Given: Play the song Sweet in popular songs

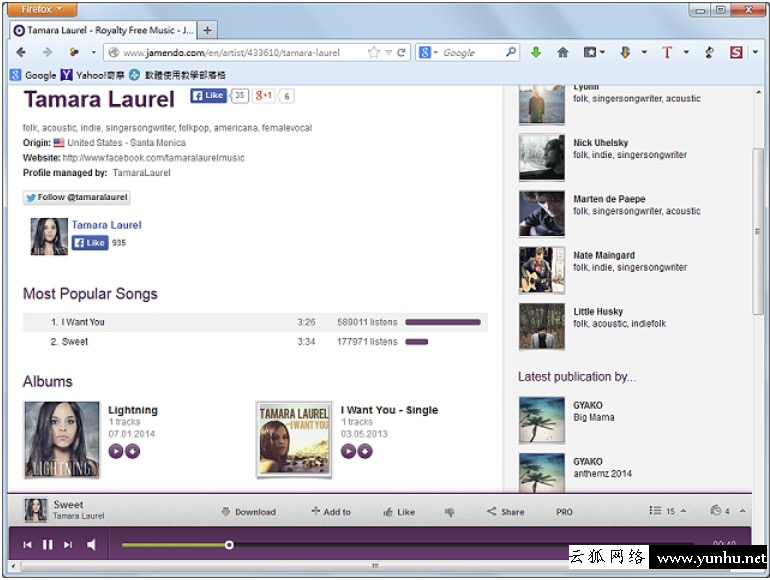Looking at the screenshot, I should (75, 342).
